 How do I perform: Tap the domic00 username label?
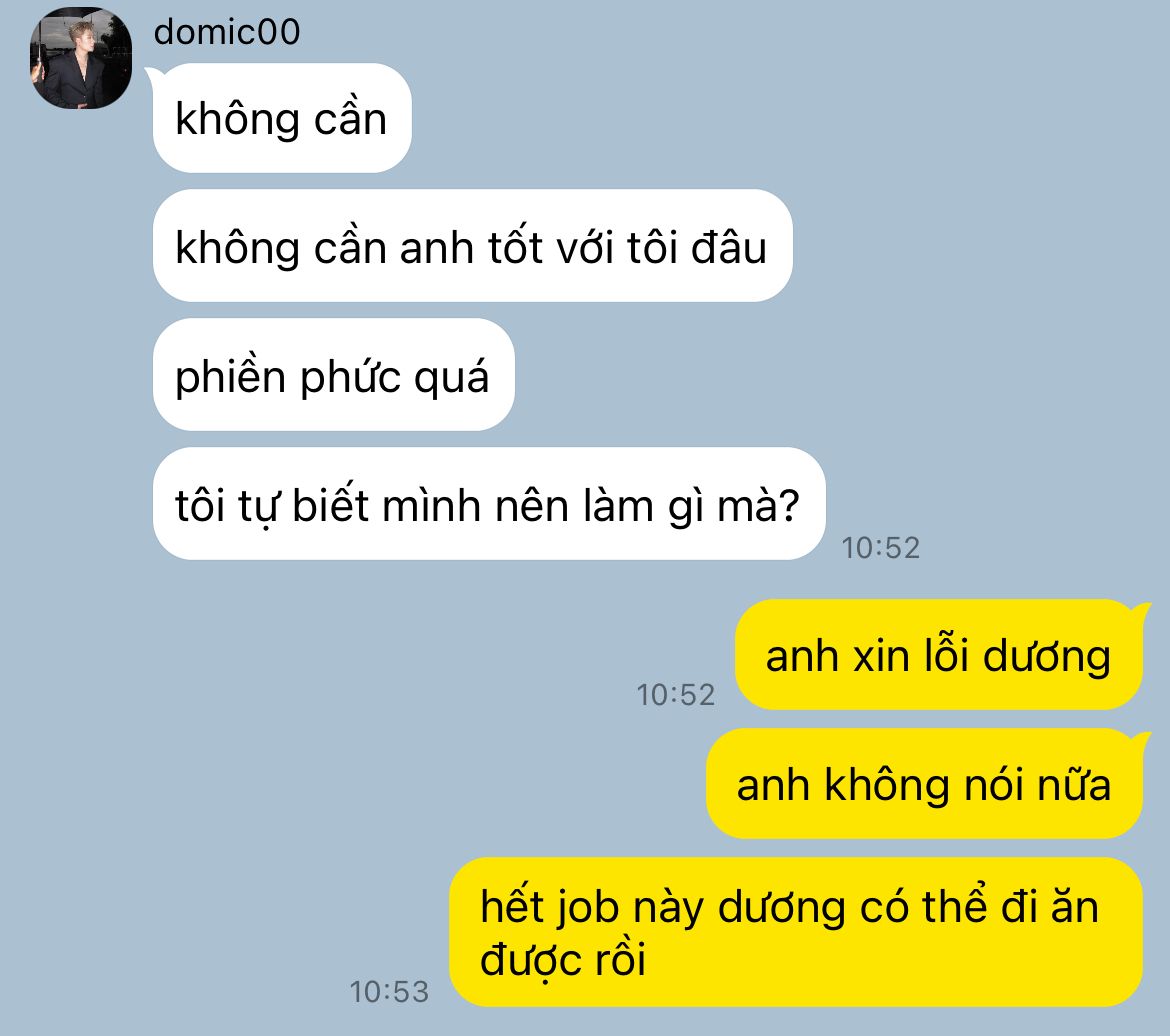(x=227, y=32)
